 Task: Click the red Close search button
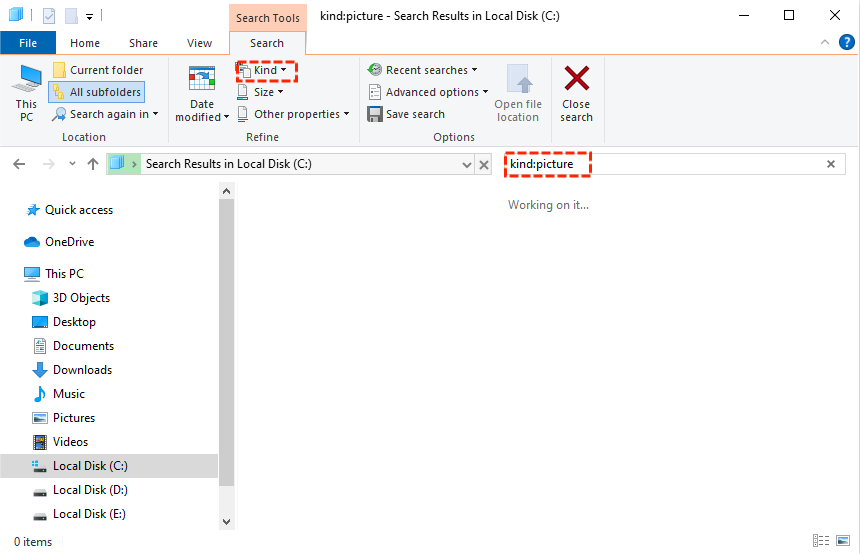[576, 93]
